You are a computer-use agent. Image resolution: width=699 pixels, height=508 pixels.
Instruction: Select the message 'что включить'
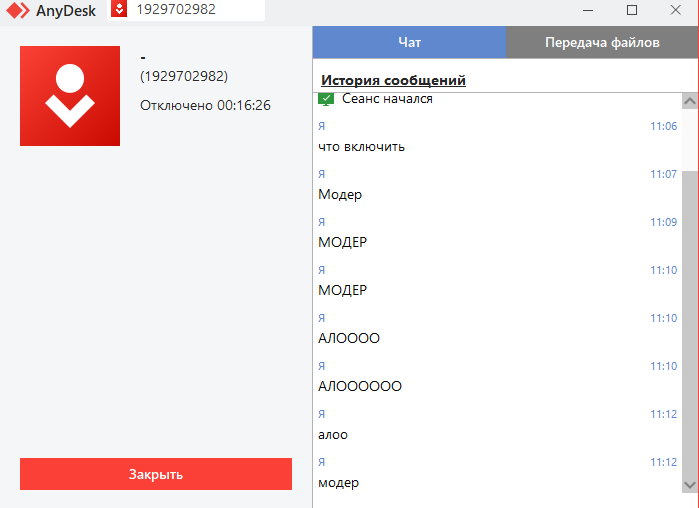pyautogui.click(x=362, y=147)
